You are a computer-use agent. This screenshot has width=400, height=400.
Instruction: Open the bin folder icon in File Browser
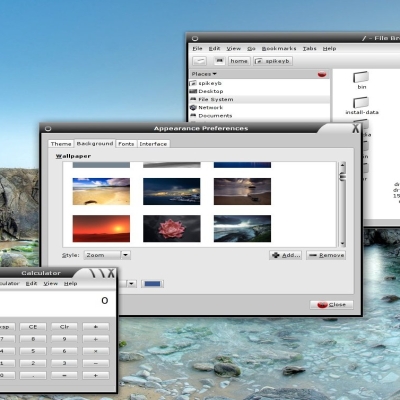tap(361, 77)
